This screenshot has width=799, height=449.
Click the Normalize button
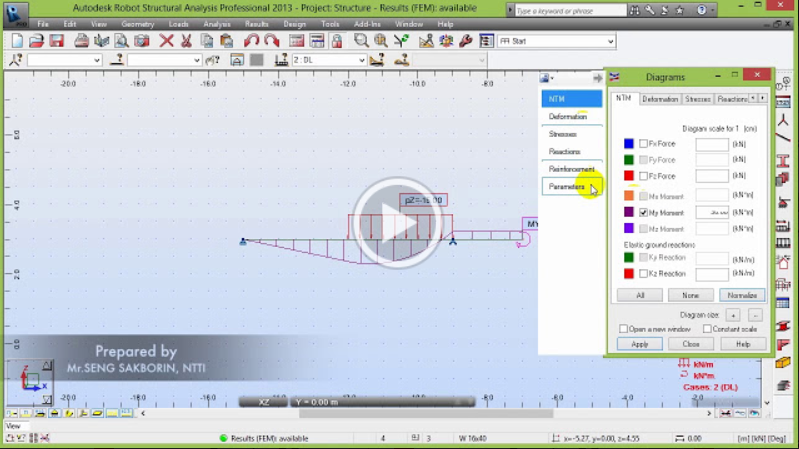point(742,295)
